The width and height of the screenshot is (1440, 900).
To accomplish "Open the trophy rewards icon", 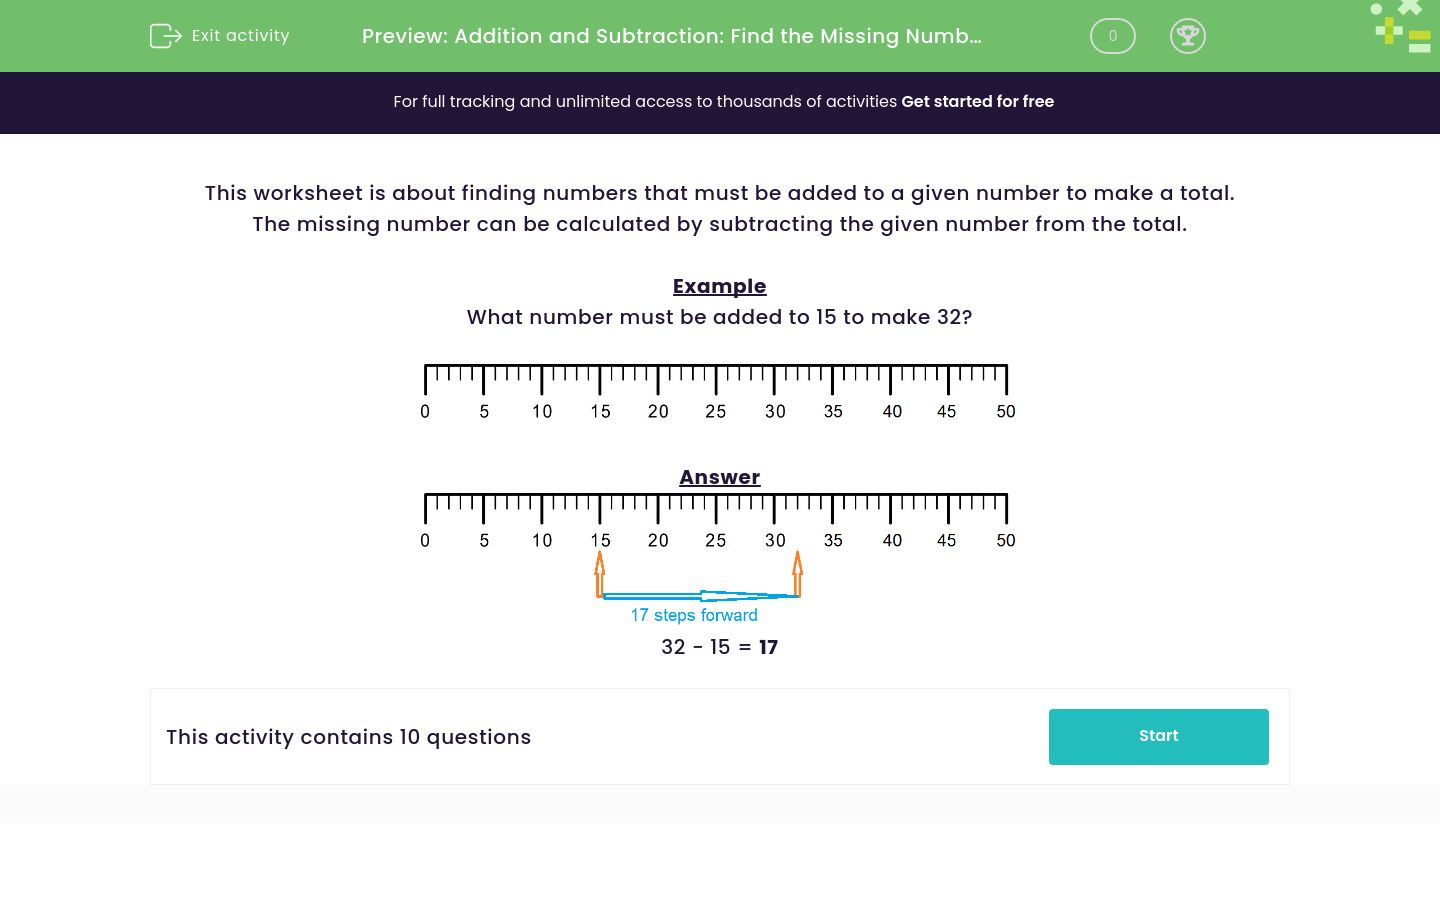I will [1188, 35].
